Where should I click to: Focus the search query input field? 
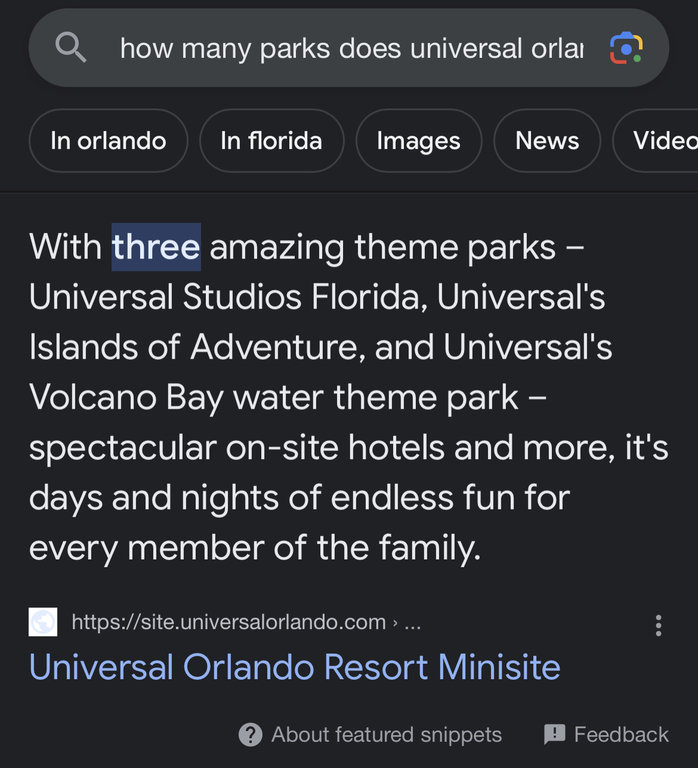pos(350,48)
